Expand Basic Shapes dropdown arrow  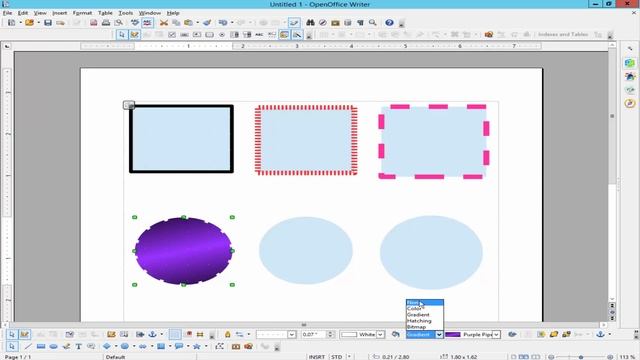point(116,347)
